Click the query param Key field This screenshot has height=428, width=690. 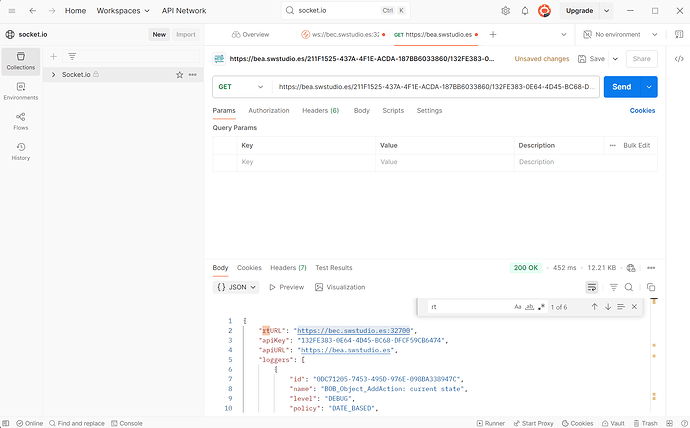306,162
